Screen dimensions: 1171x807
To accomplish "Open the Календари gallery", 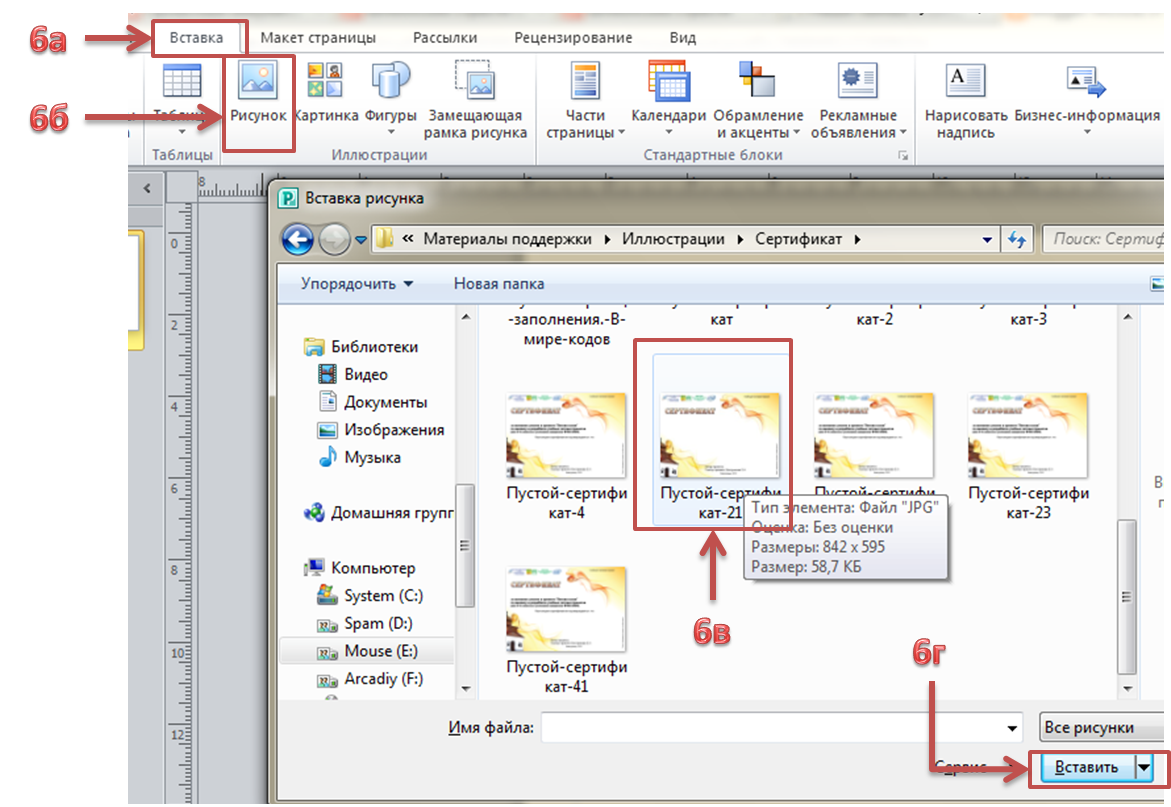I will 668,97.
